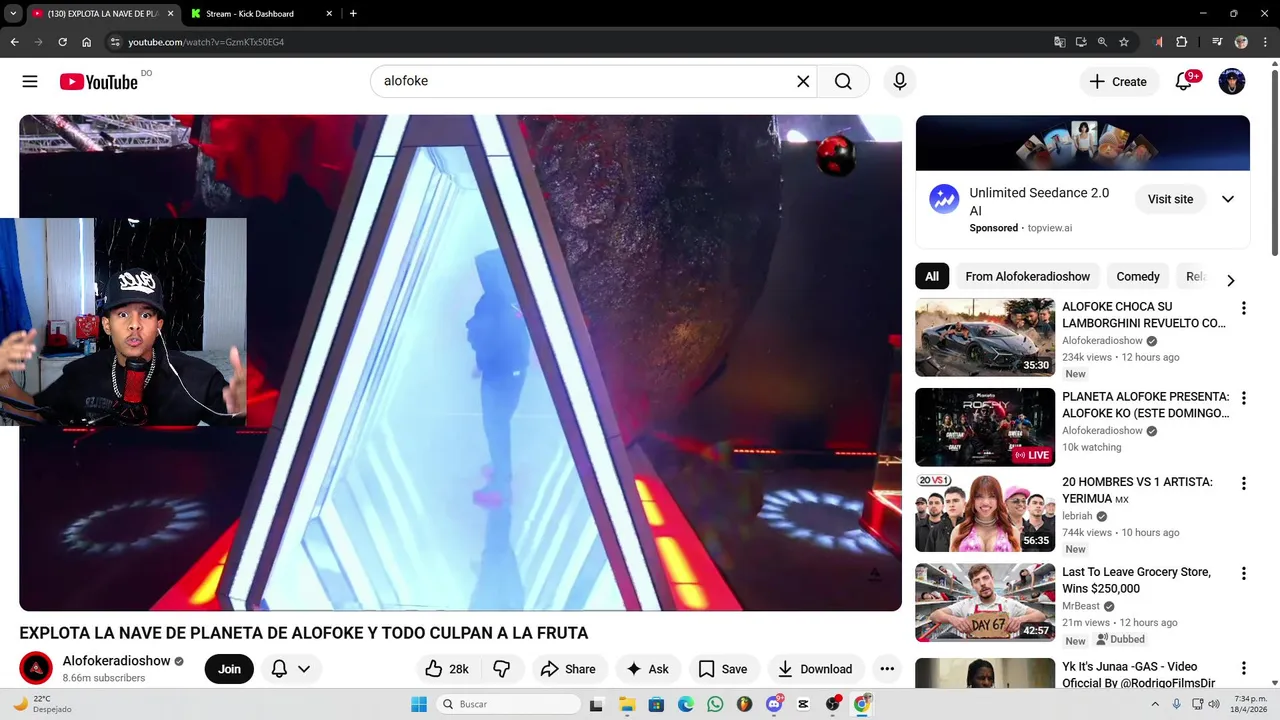
Task: Bookmark page with star icon
Action: point(1124,42)
